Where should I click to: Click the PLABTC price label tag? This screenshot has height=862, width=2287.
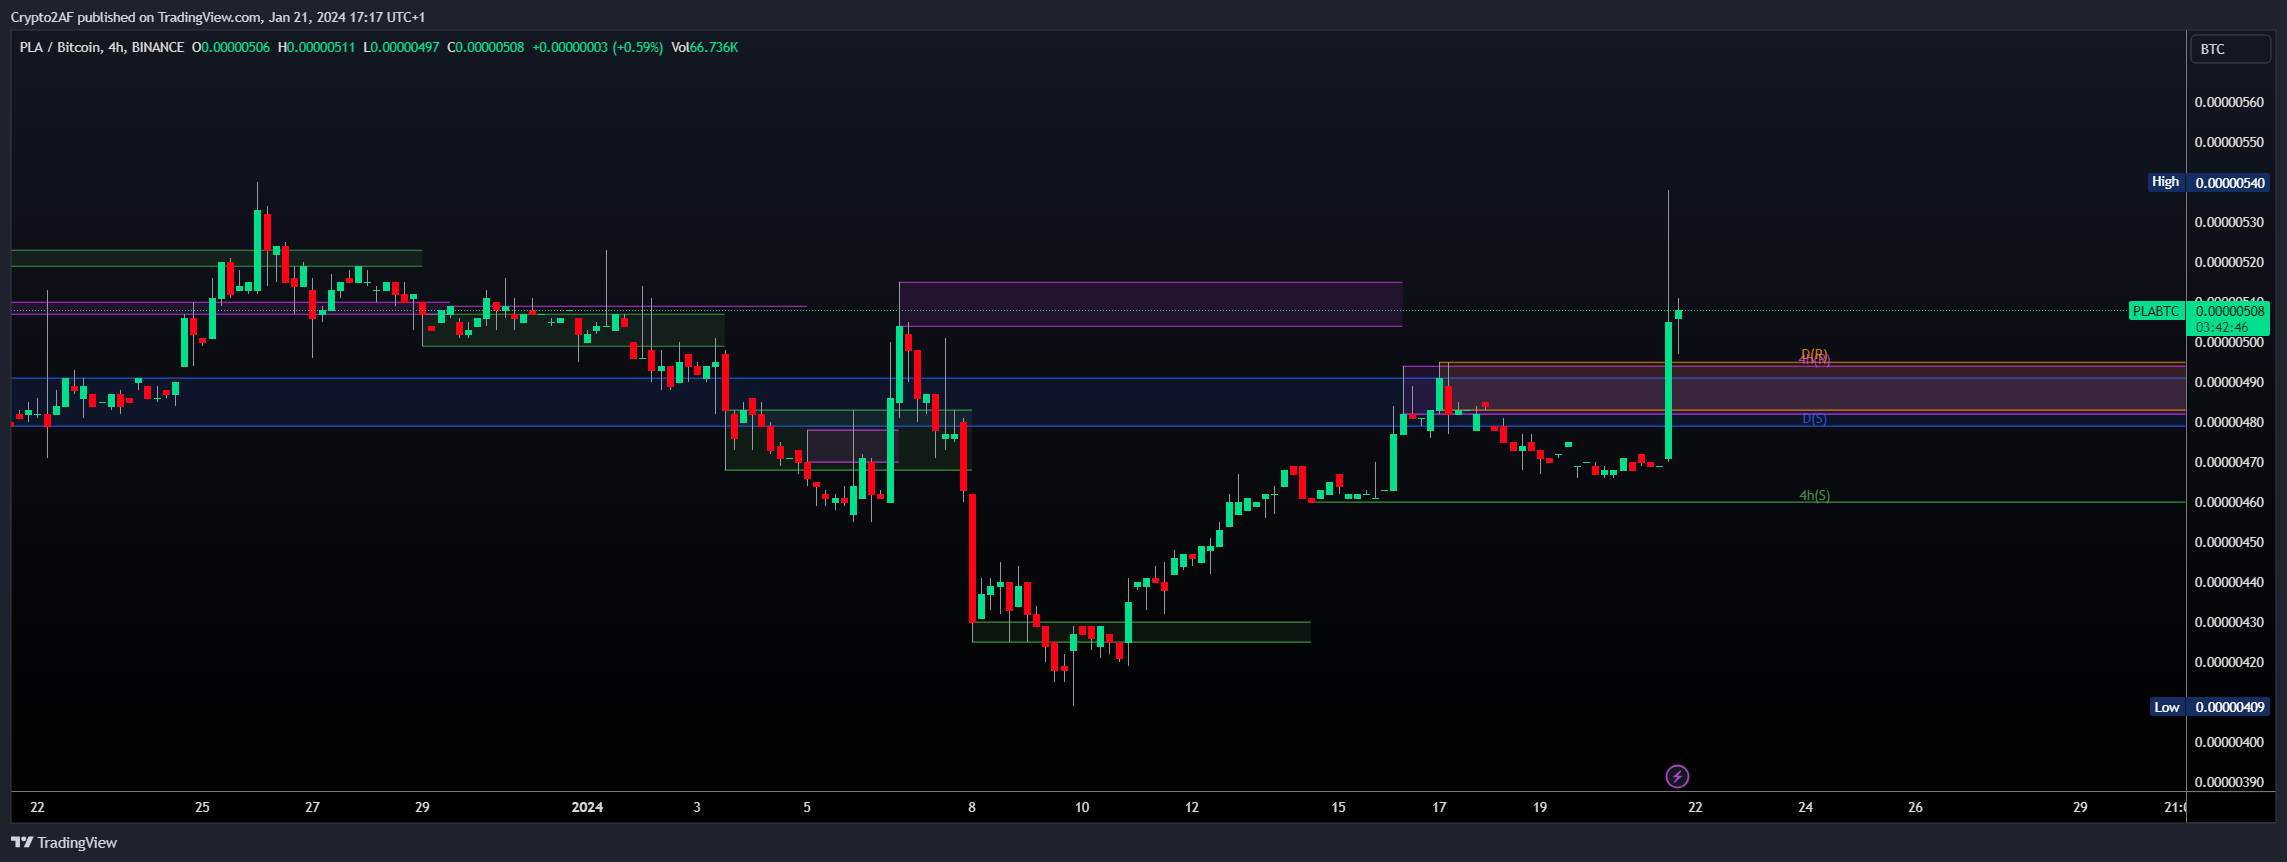click(x=2155, y=311)
